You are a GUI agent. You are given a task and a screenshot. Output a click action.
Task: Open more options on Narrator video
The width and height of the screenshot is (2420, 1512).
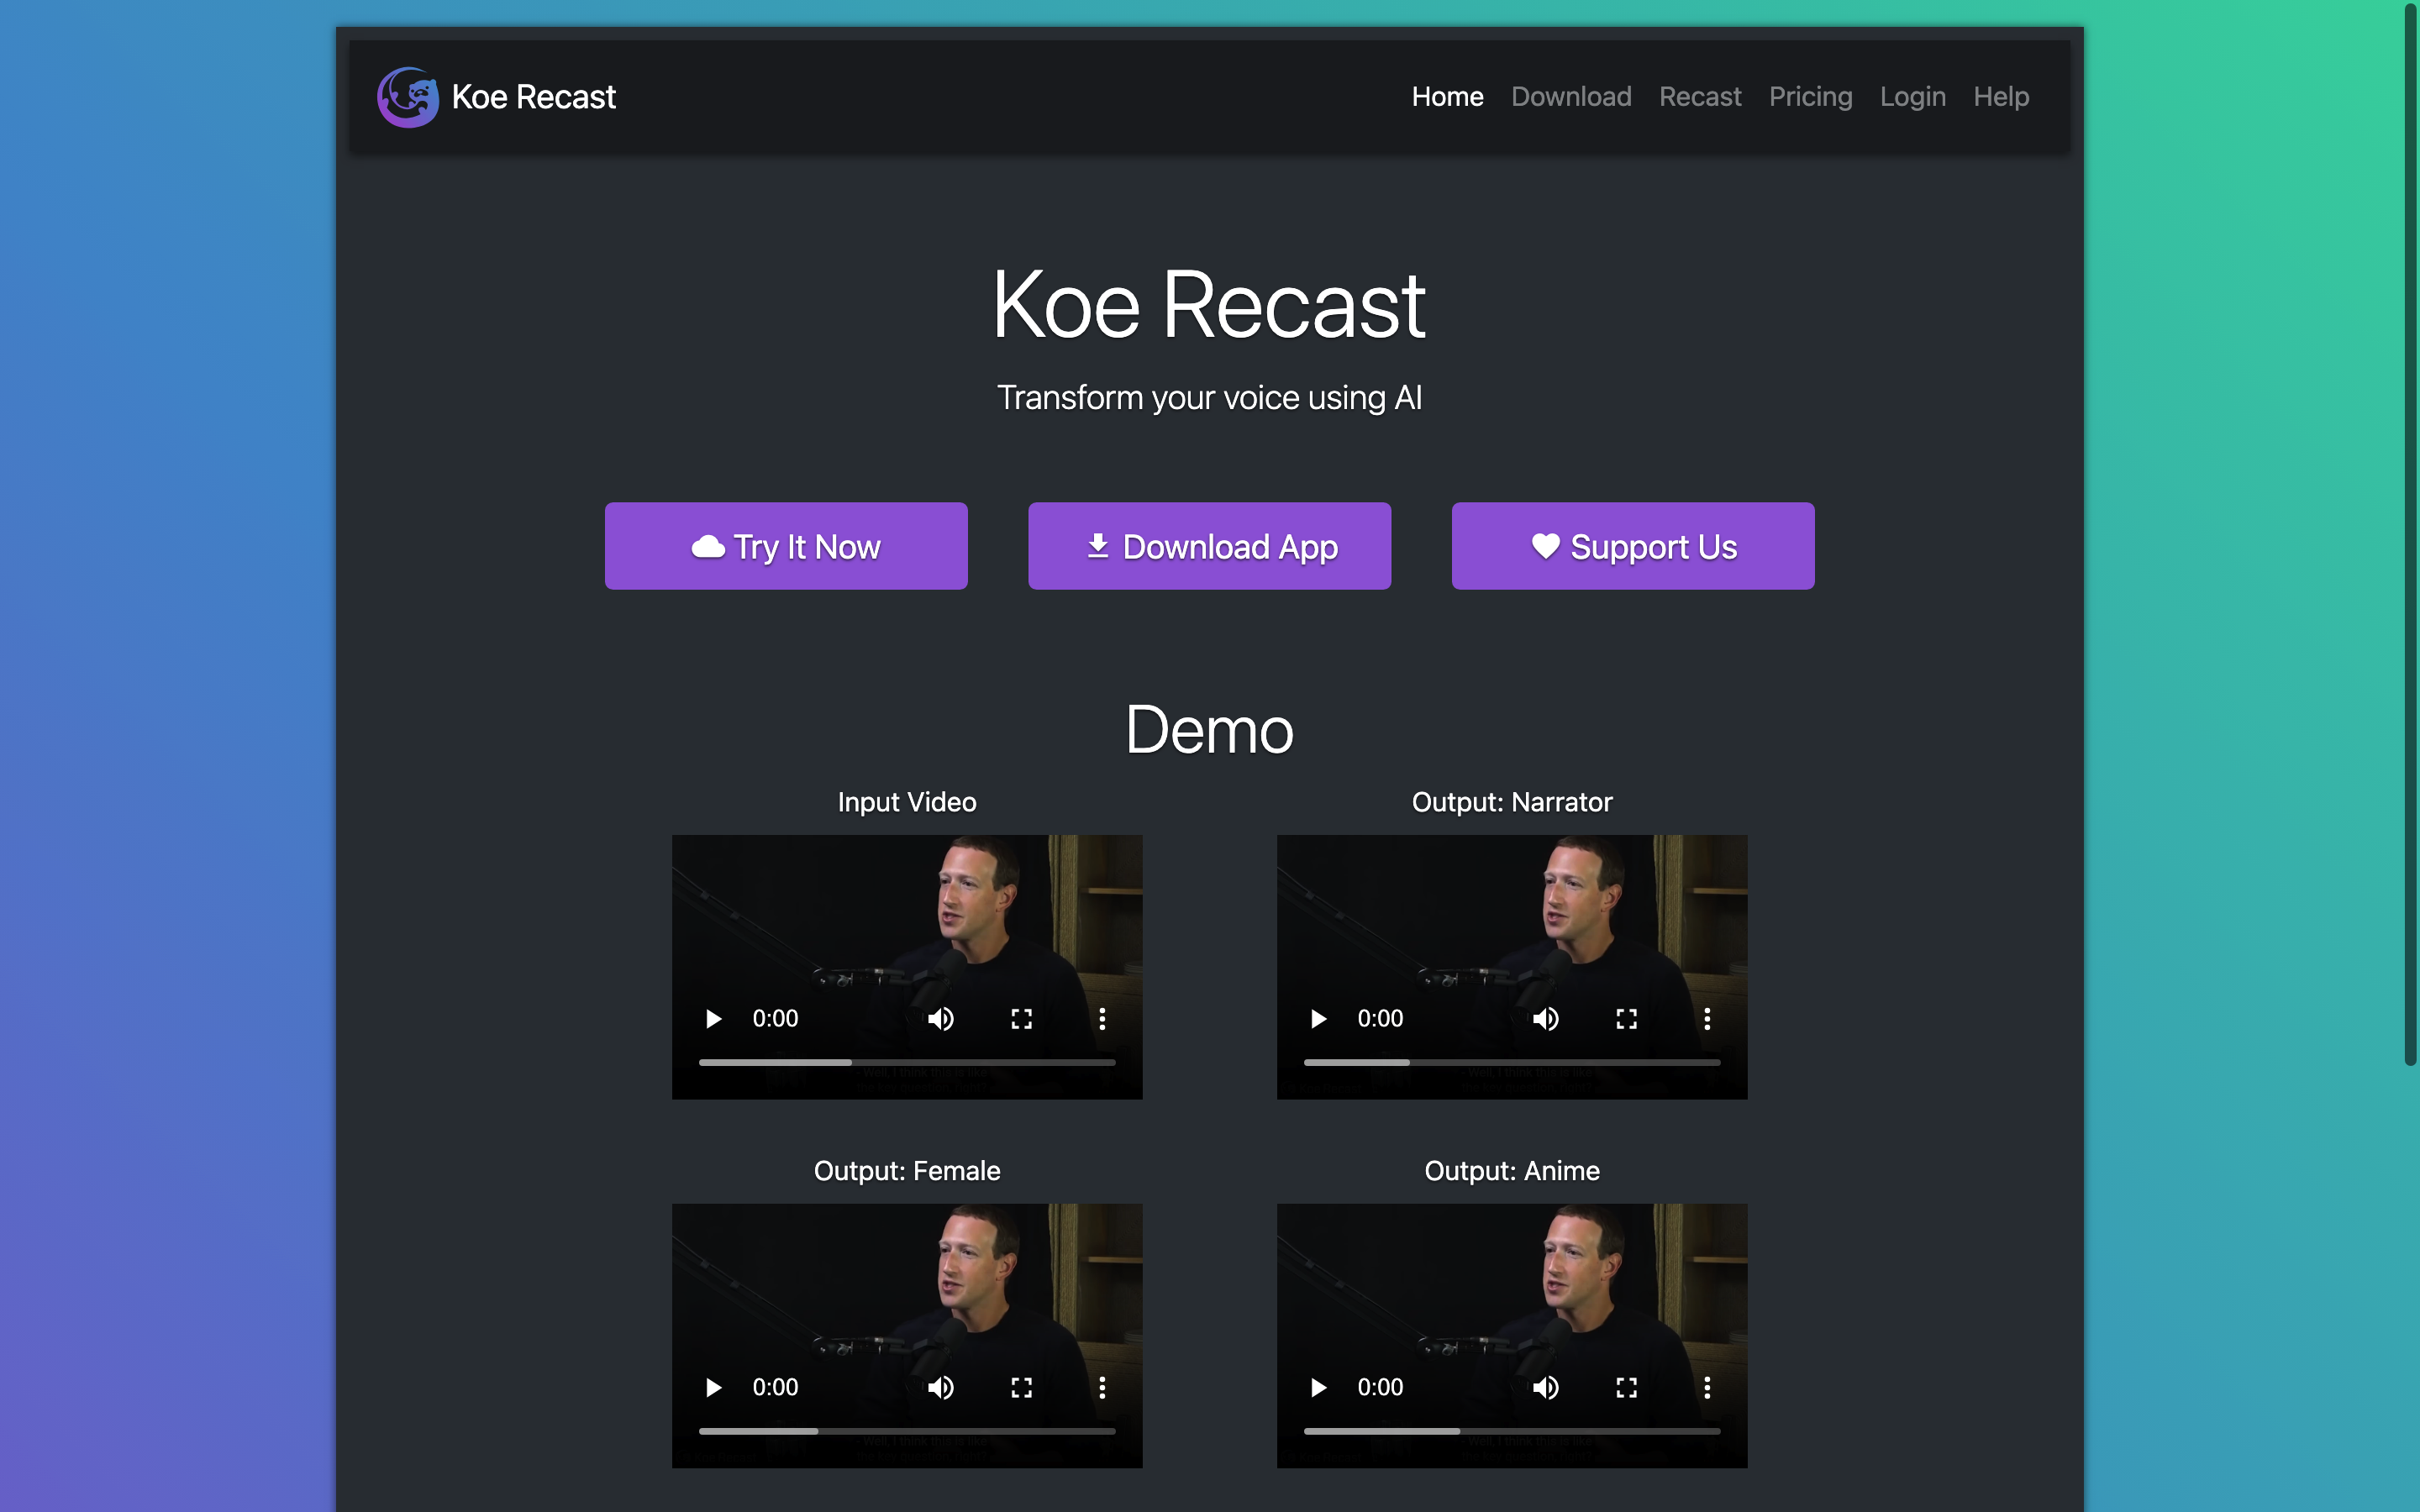[1707, 1019]
